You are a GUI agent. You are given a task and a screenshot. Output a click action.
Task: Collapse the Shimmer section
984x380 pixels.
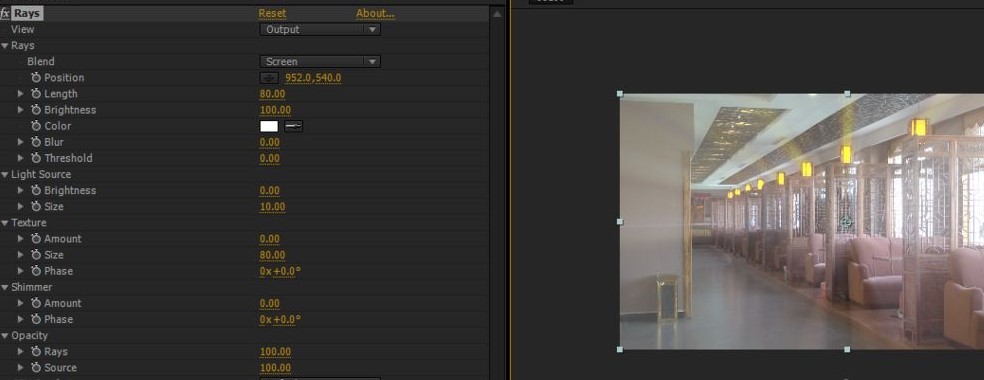5,287
